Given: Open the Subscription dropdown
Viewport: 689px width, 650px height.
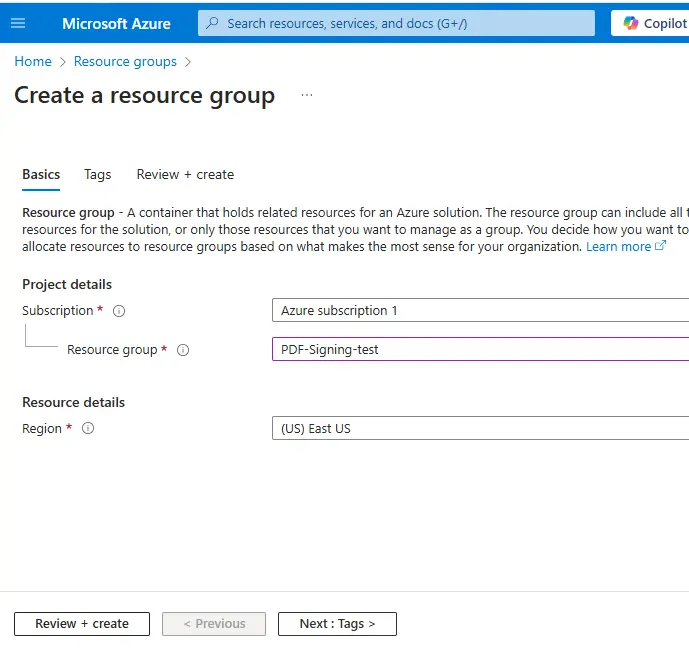Looking at the screenshot, I should (480, 310).
